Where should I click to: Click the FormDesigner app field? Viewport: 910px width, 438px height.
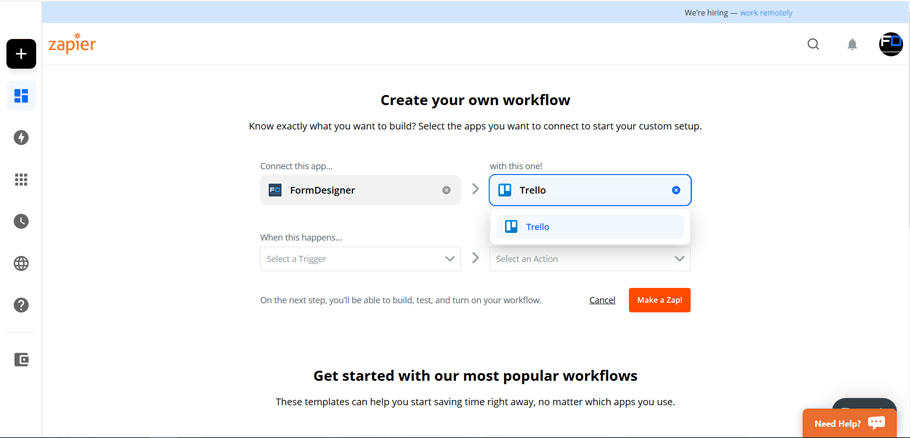(x=360, y=190)
